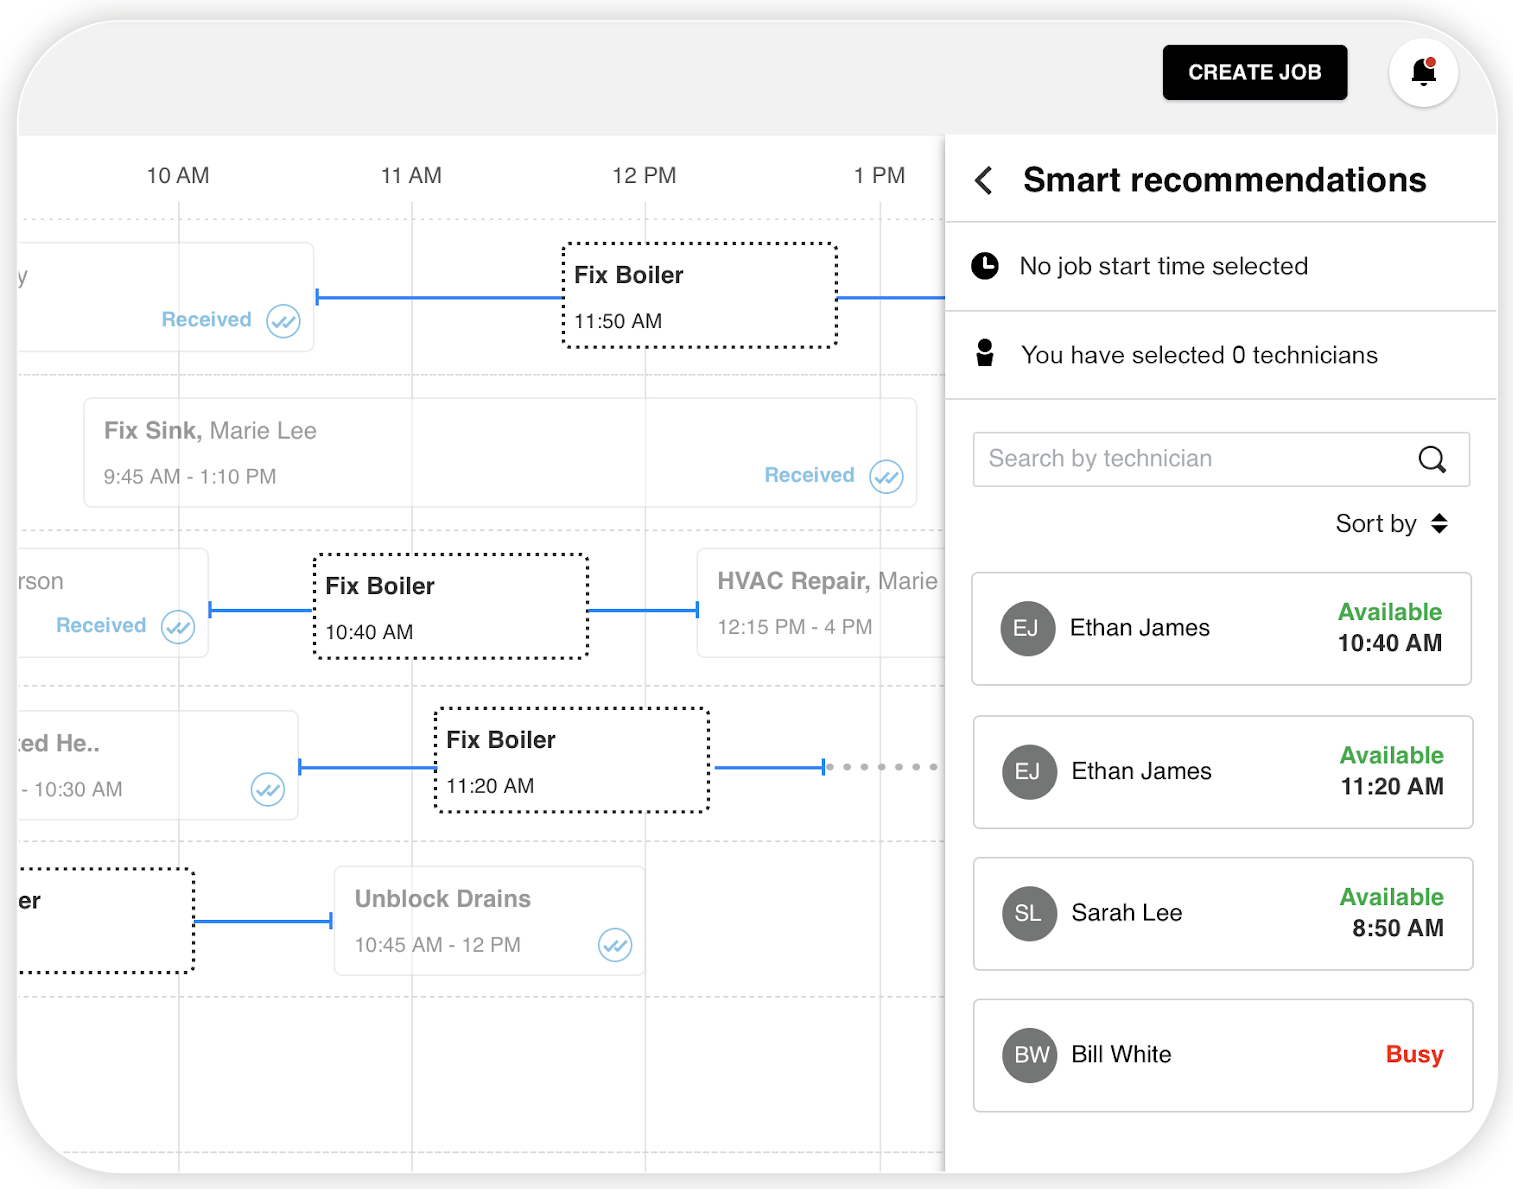Click the checkmark icon on the 10:30 AM job
Viewport: 1513px width, 1189px height.
[x=267, y=789]
